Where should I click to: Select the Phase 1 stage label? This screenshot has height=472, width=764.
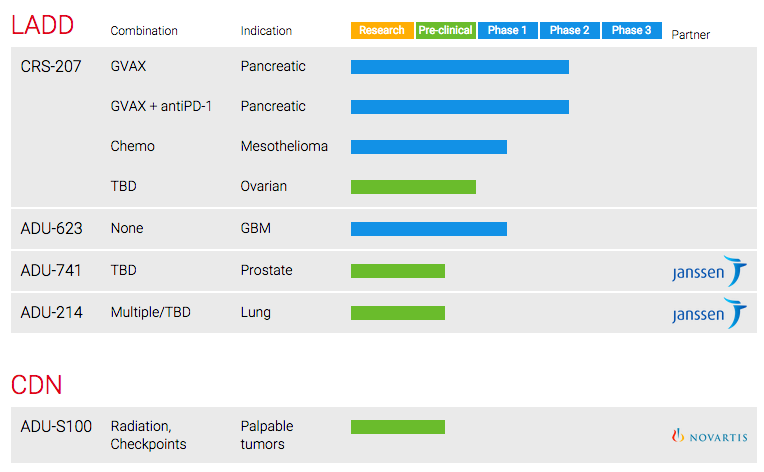tap(507, 30)
